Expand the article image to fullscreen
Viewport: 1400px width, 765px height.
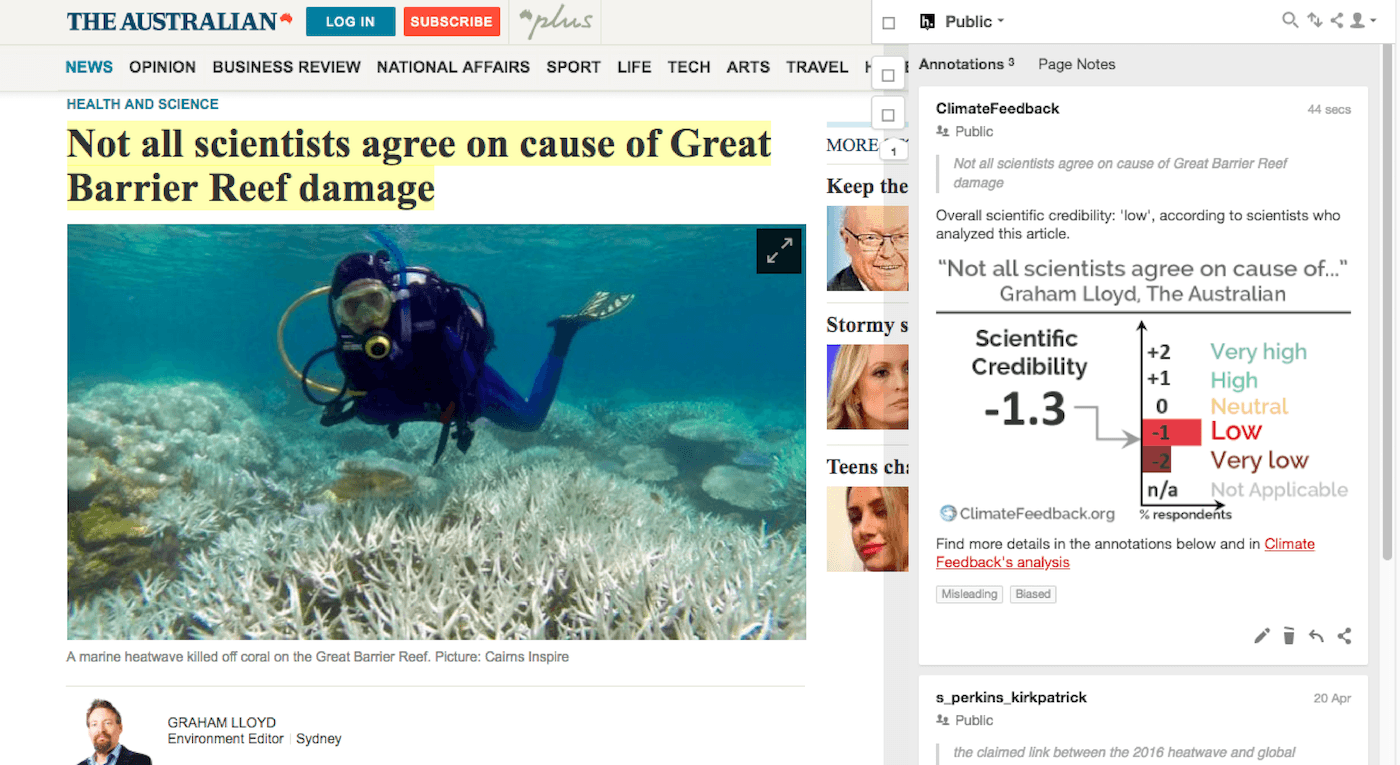point(778,250)
